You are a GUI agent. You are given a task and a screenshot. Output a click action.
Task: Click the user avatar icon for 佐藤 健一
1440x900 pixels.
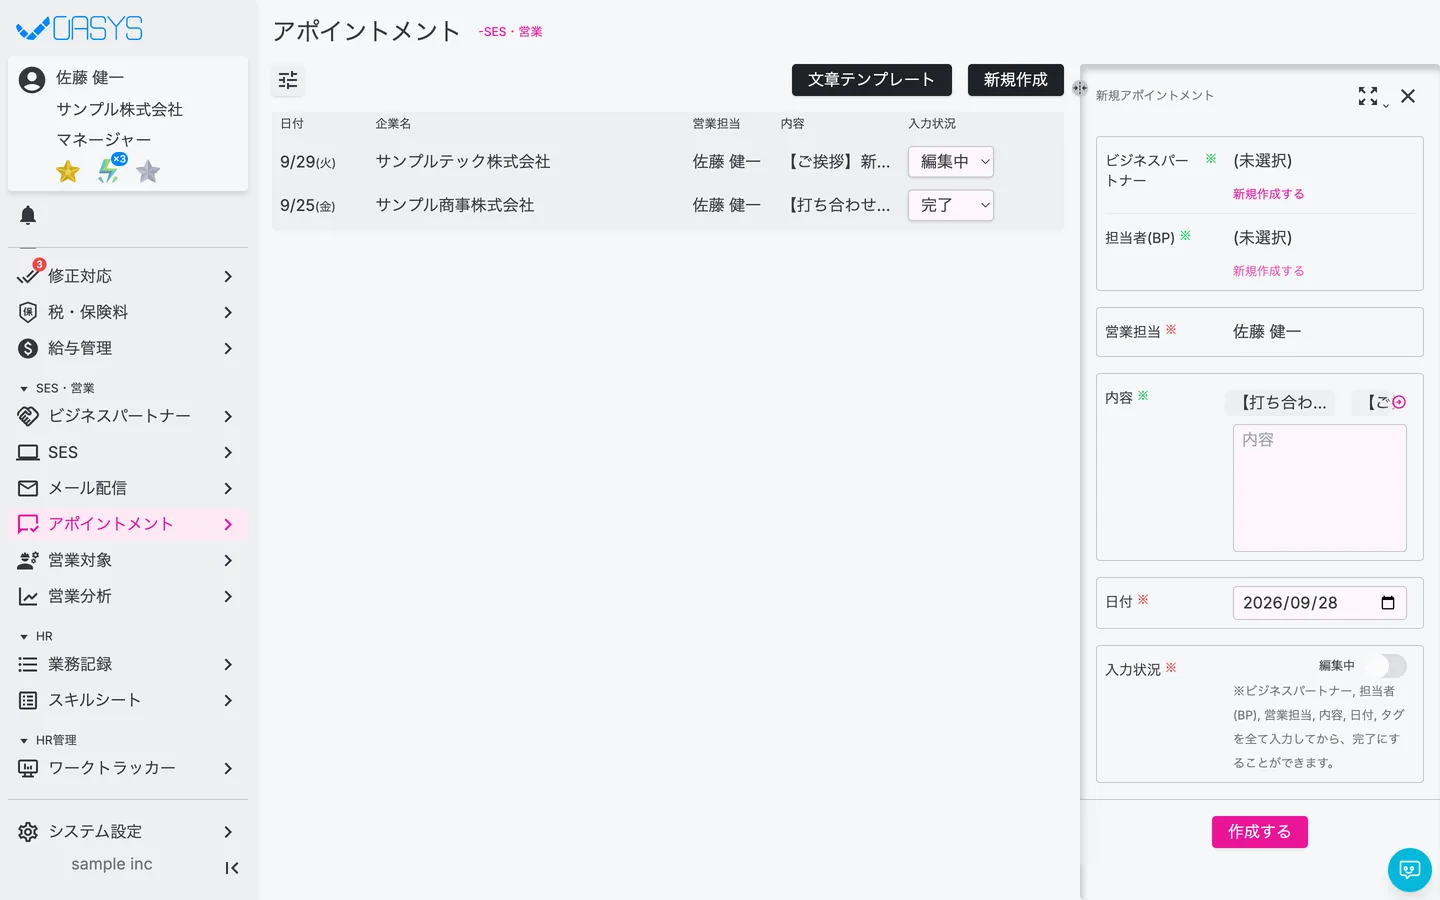point(32,80)
